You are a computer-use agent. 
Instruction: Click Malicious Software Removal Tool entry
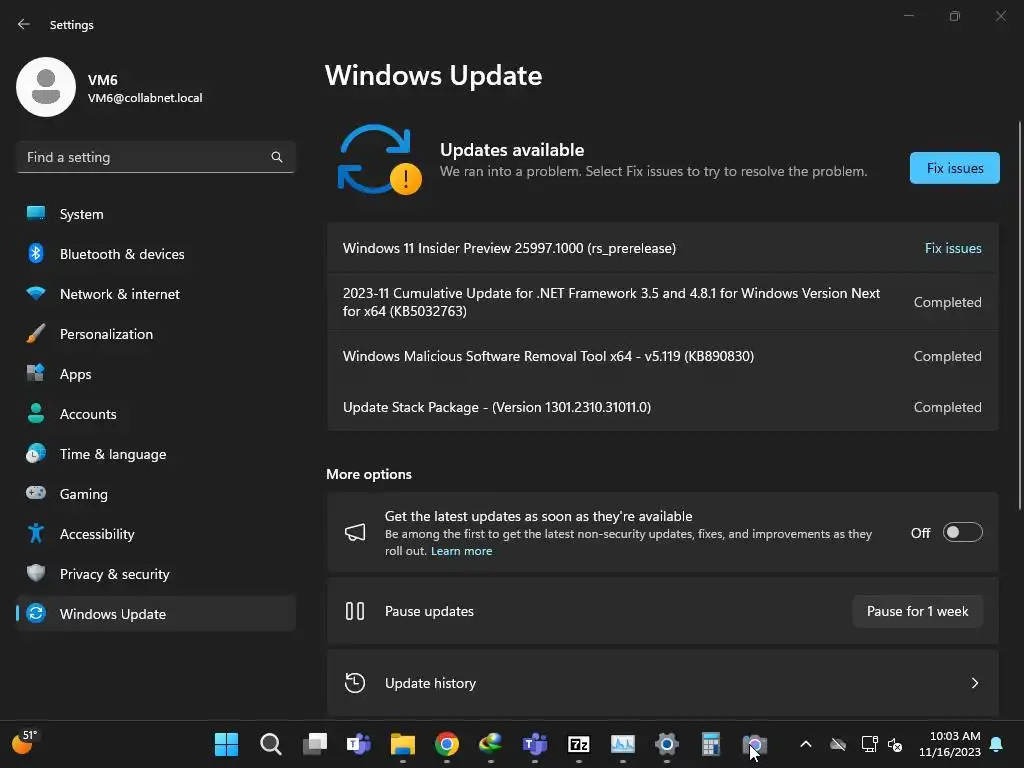coord(663,356)
